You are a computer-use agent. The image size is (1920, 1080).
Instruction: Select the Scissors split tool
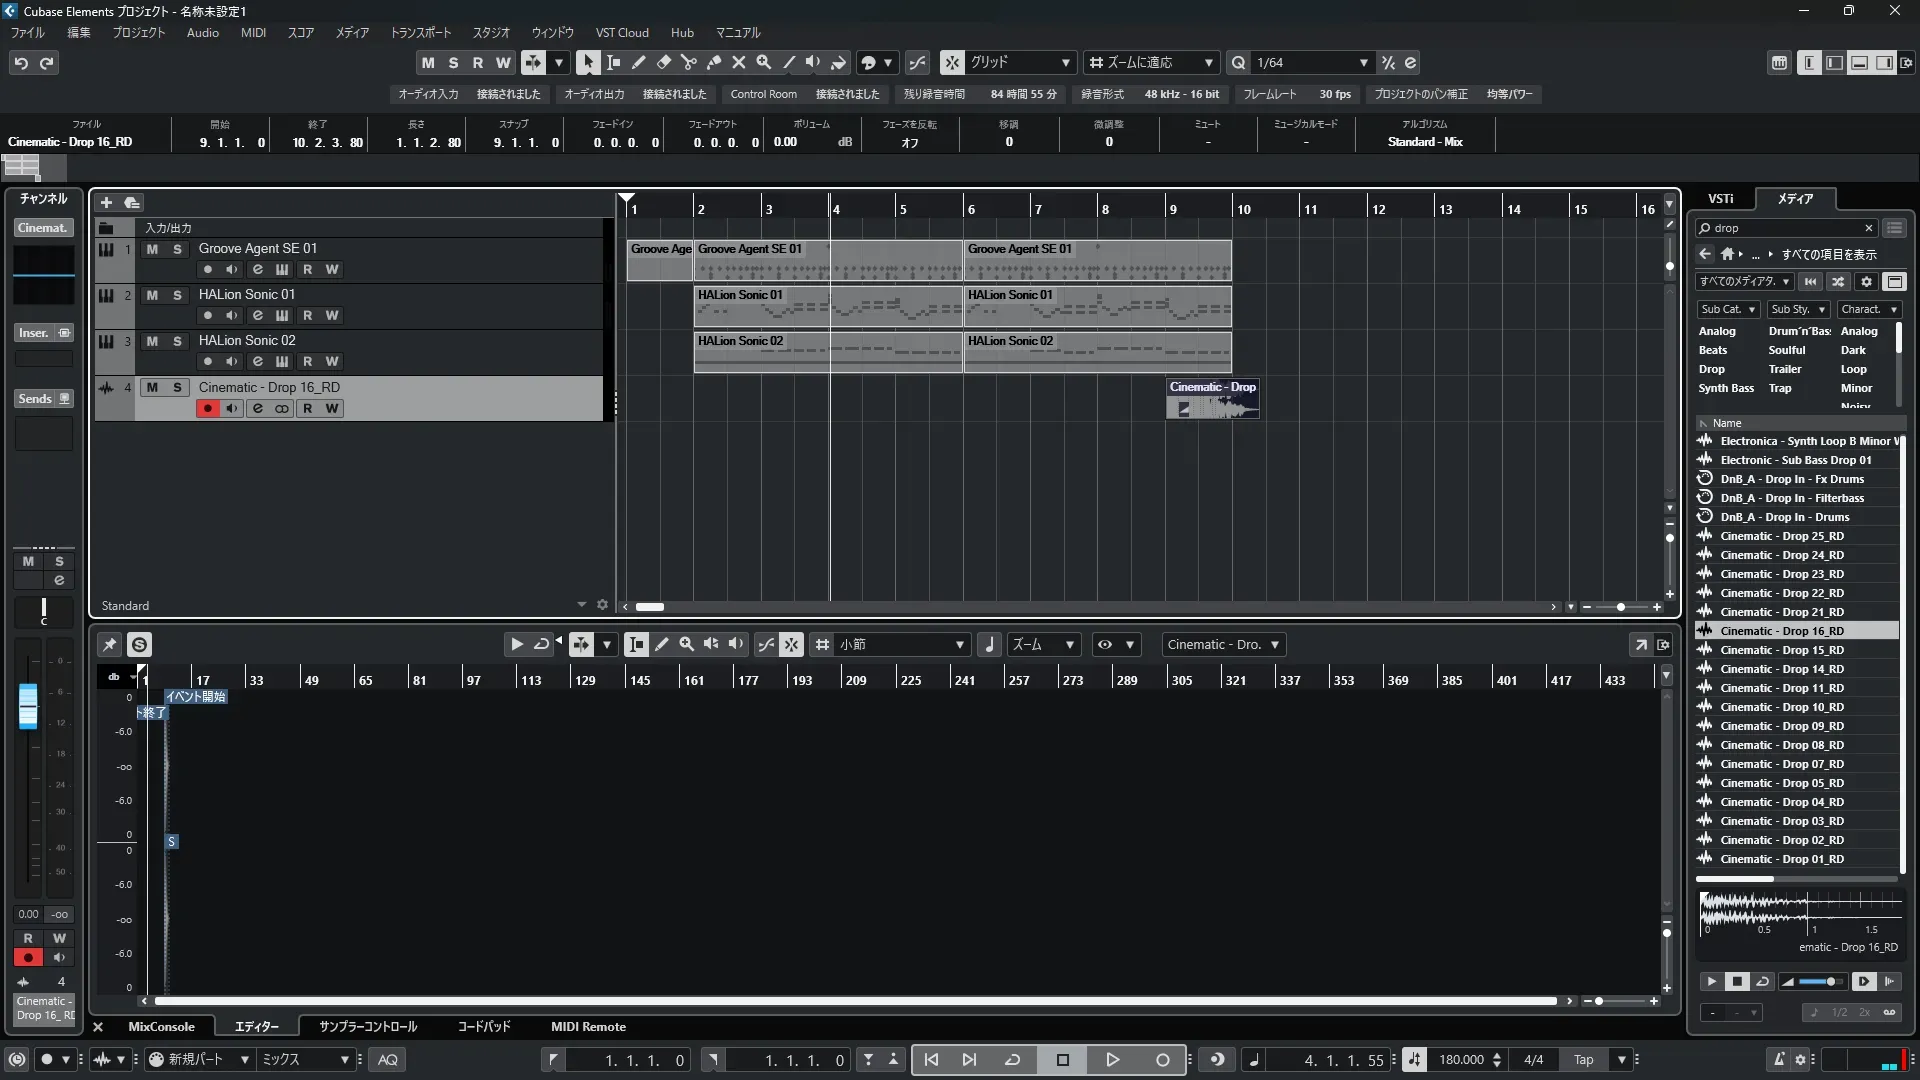click(x=688, y=62)
